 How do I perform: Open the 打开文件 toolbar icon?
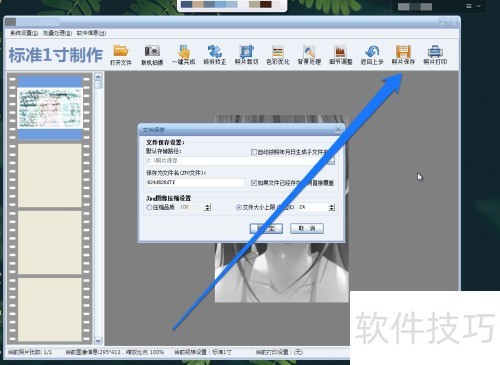121,55
